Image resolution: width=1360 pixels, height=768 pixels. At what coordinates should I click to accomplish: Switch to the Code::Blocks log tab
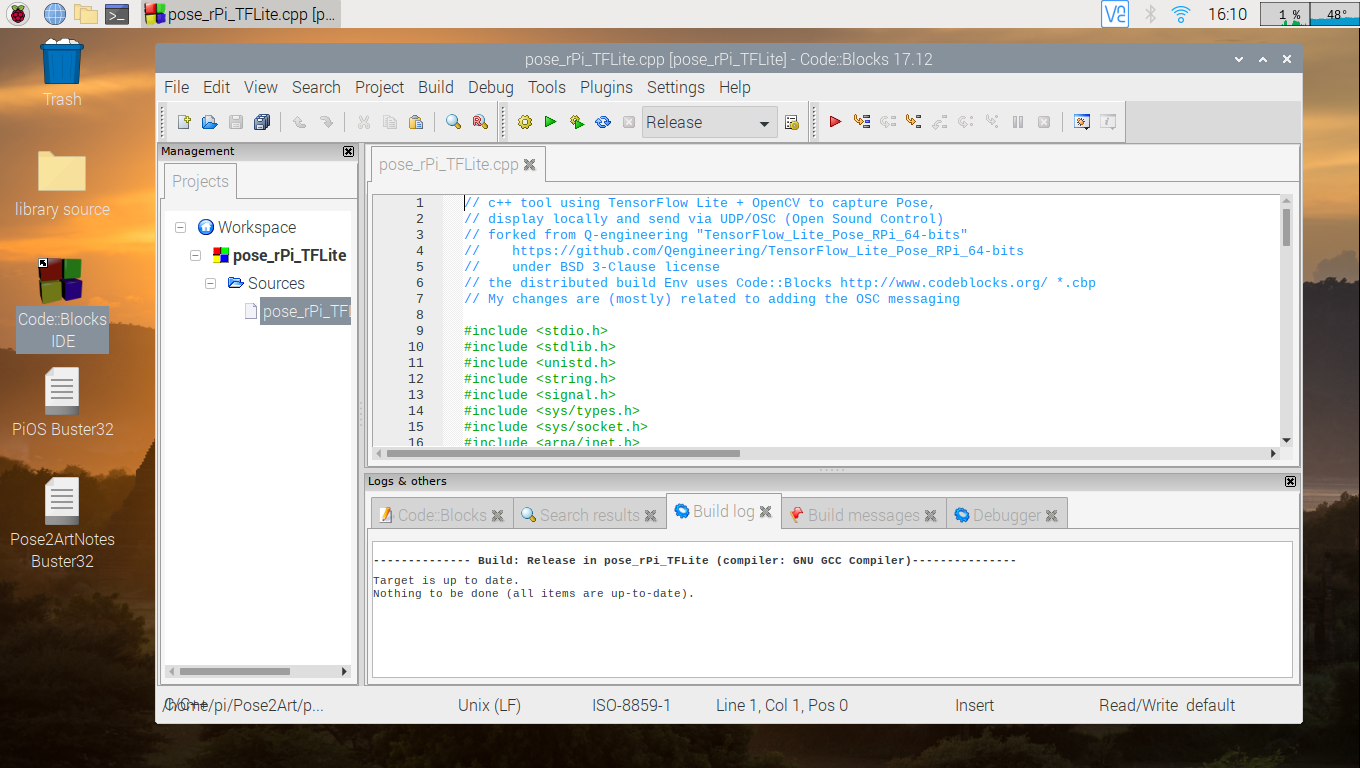coord(441,515)
